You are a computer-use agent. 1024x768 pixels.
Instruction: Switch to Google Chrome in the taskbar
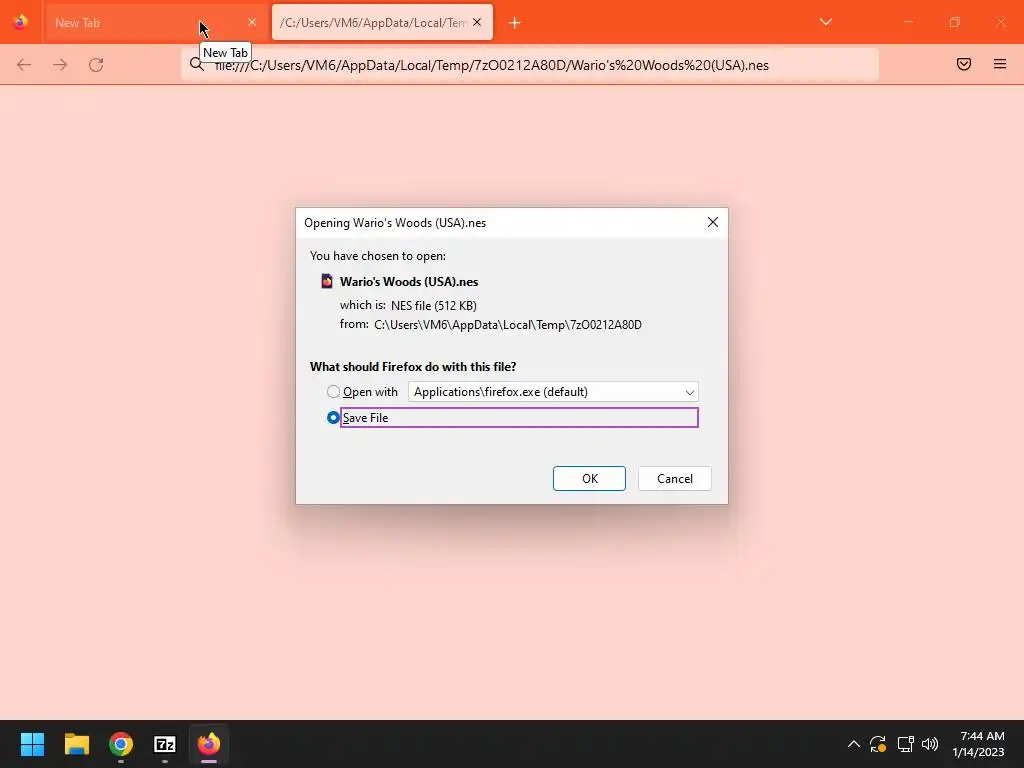[121, 744]
